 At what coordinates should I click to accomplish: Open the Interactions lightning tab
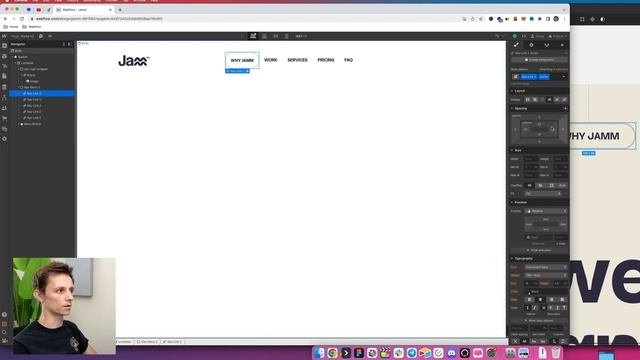[x=562, y=45]
